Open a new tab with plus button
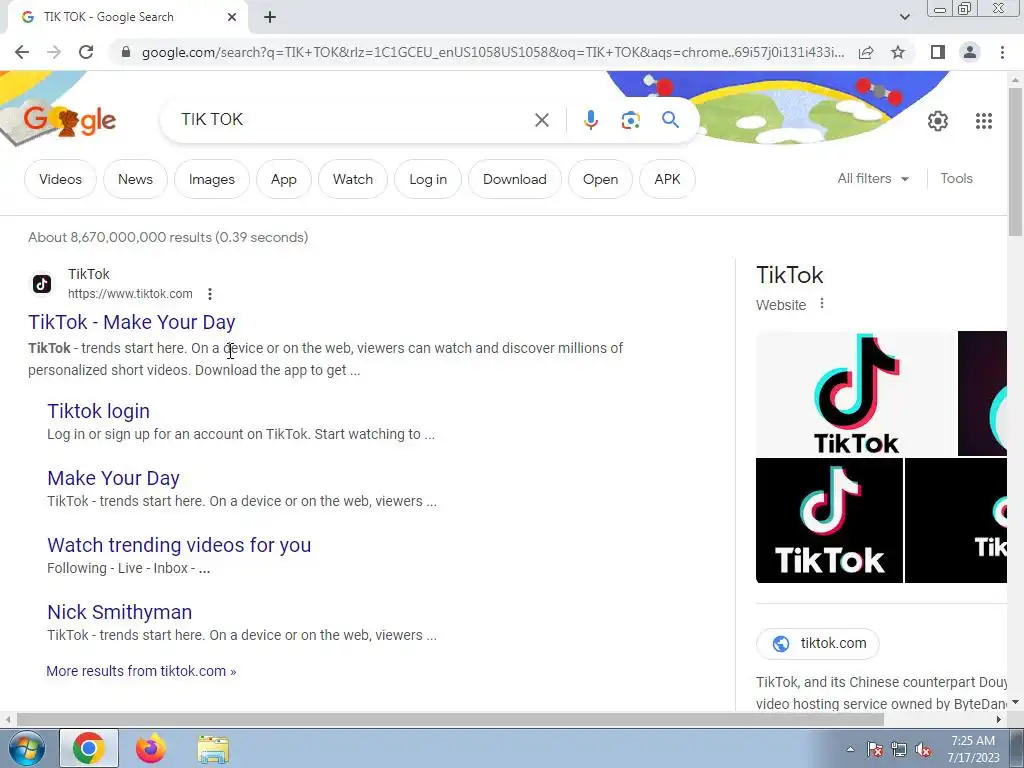Viewport: 1024px width, 768px height. [270, 17]
